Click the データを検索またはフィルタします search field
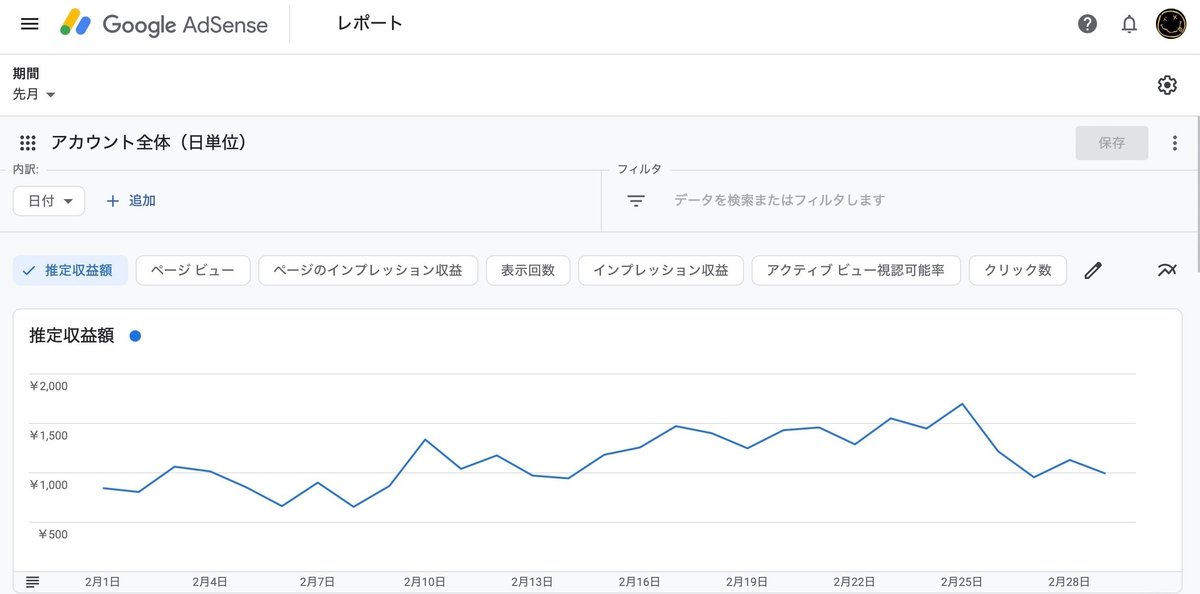The image size is (1200, 594). 779,201
